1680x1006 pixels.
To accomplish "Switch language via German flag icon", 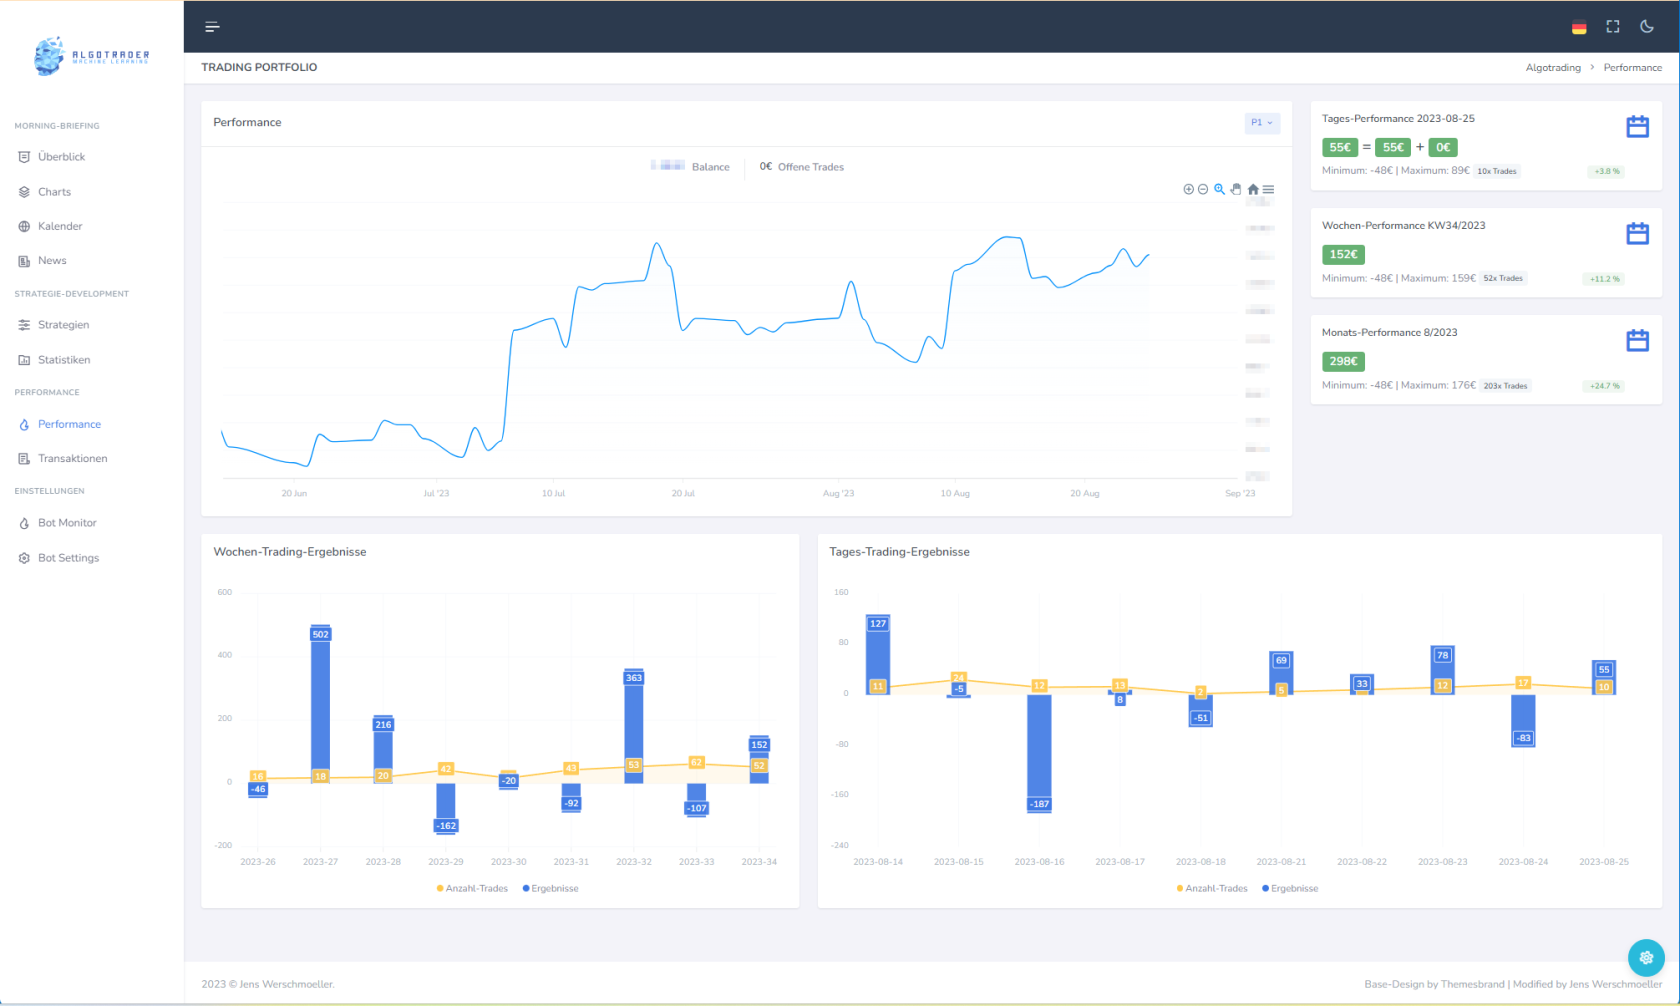I will (x=1579, y=27).
